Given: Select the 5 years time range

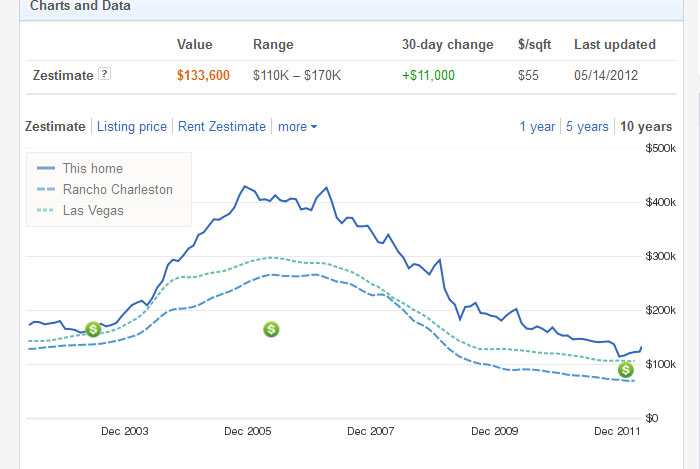Looking at the screenshot, I should (587, 127).
